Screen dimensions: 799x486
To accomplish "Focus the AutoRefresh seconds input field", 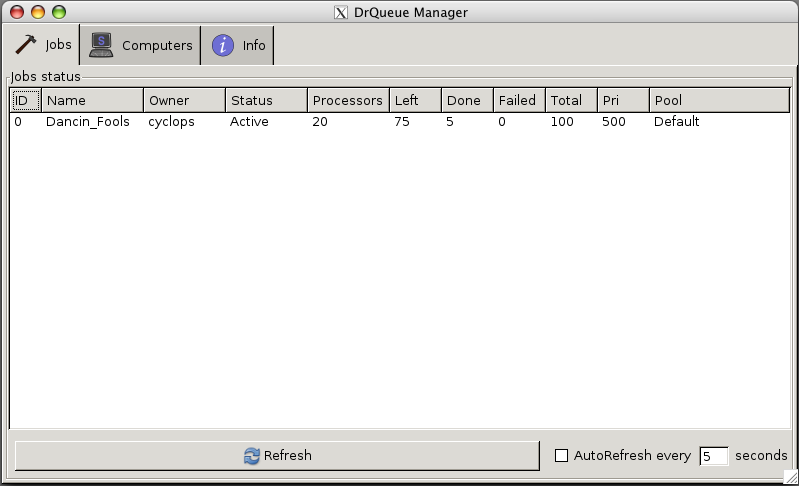I will 713,455.
